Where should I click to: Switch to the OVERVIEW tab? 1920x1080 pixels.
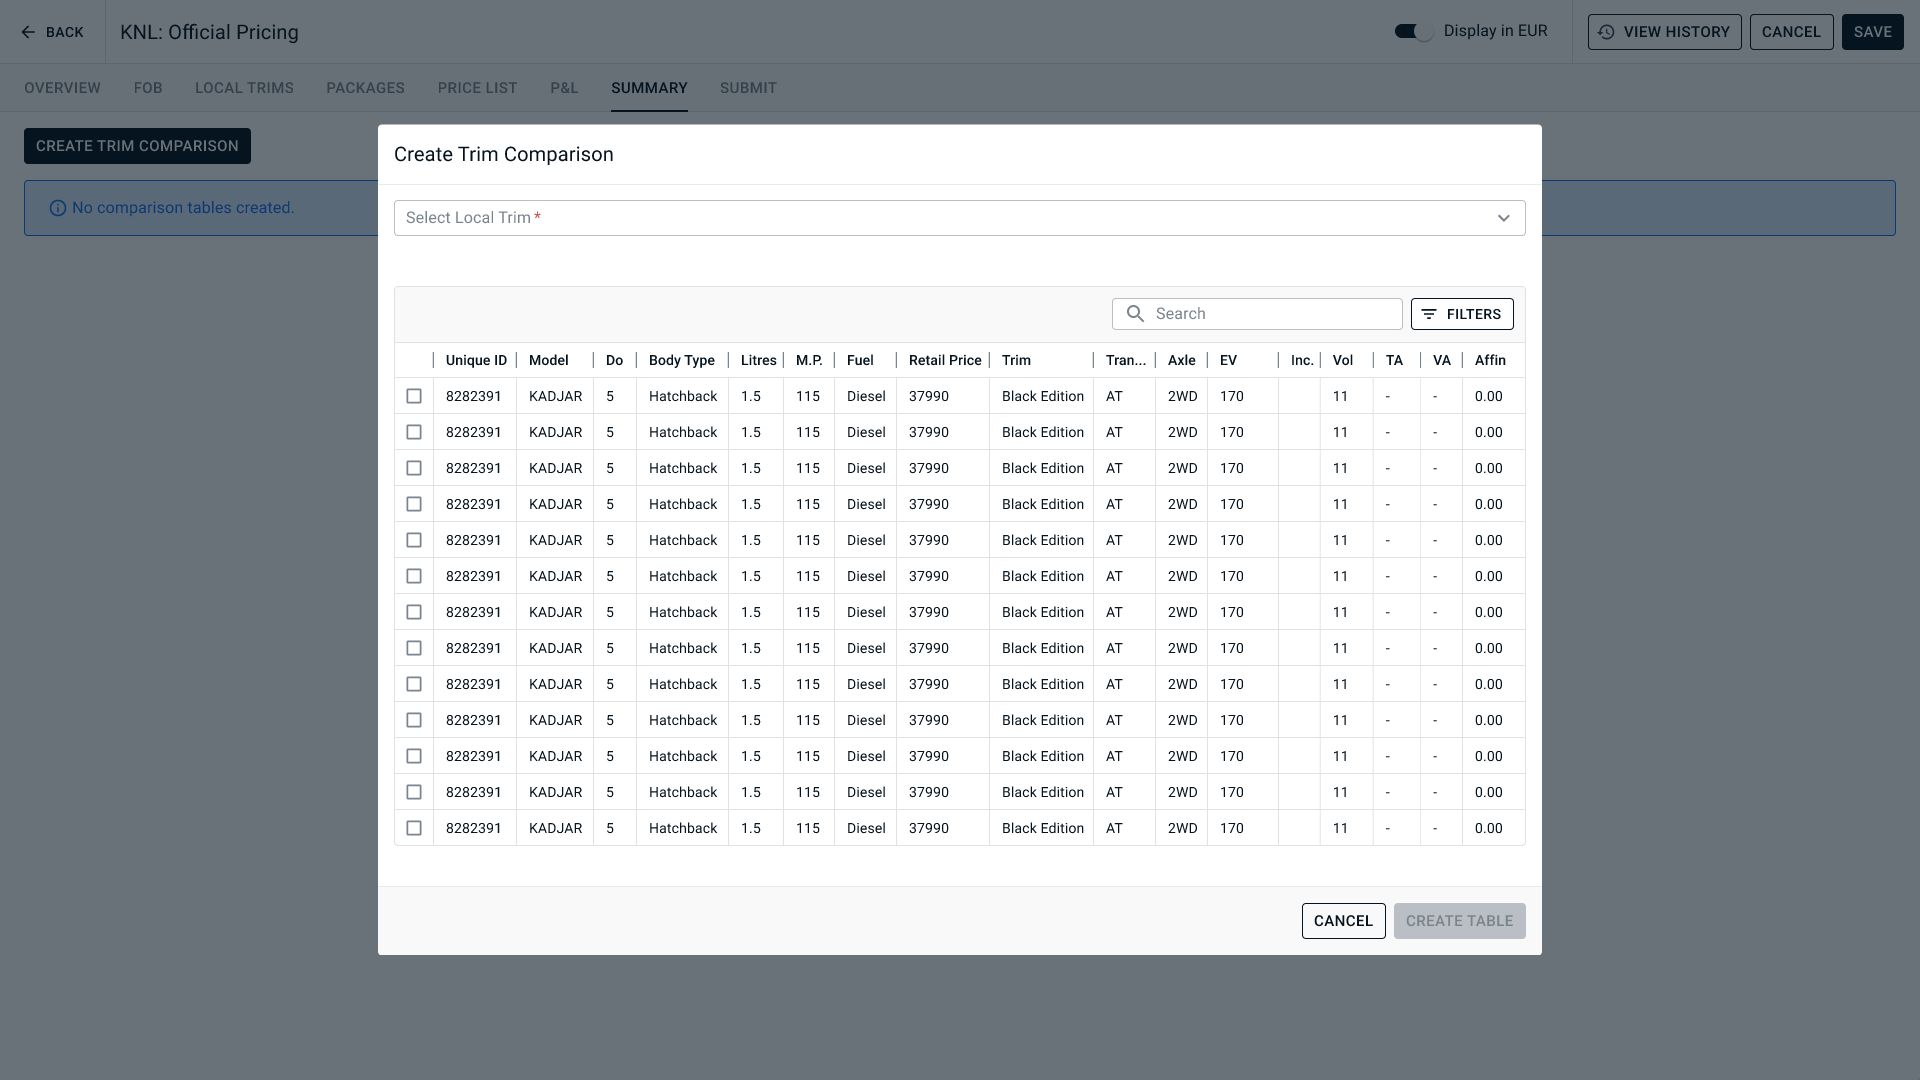coord(62,88)
